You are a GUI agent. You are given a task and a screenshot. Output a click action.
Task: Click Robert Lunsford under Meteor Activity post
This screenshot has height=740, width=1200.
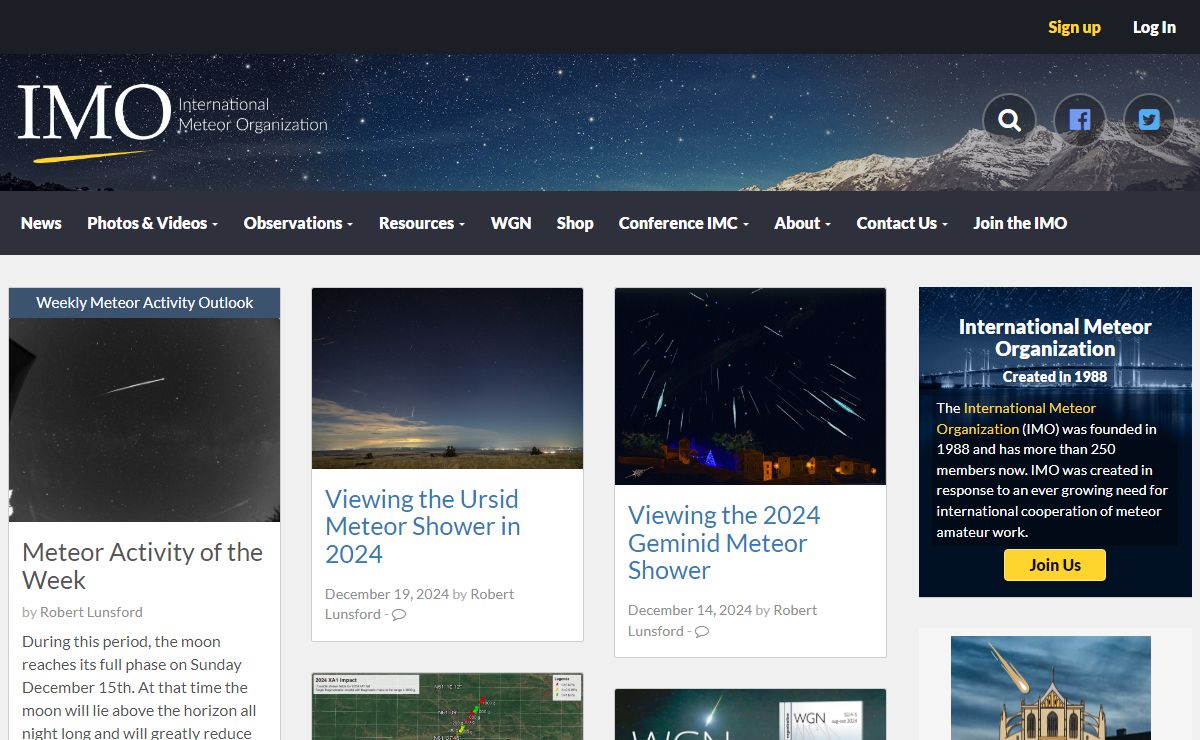[92, 612]
